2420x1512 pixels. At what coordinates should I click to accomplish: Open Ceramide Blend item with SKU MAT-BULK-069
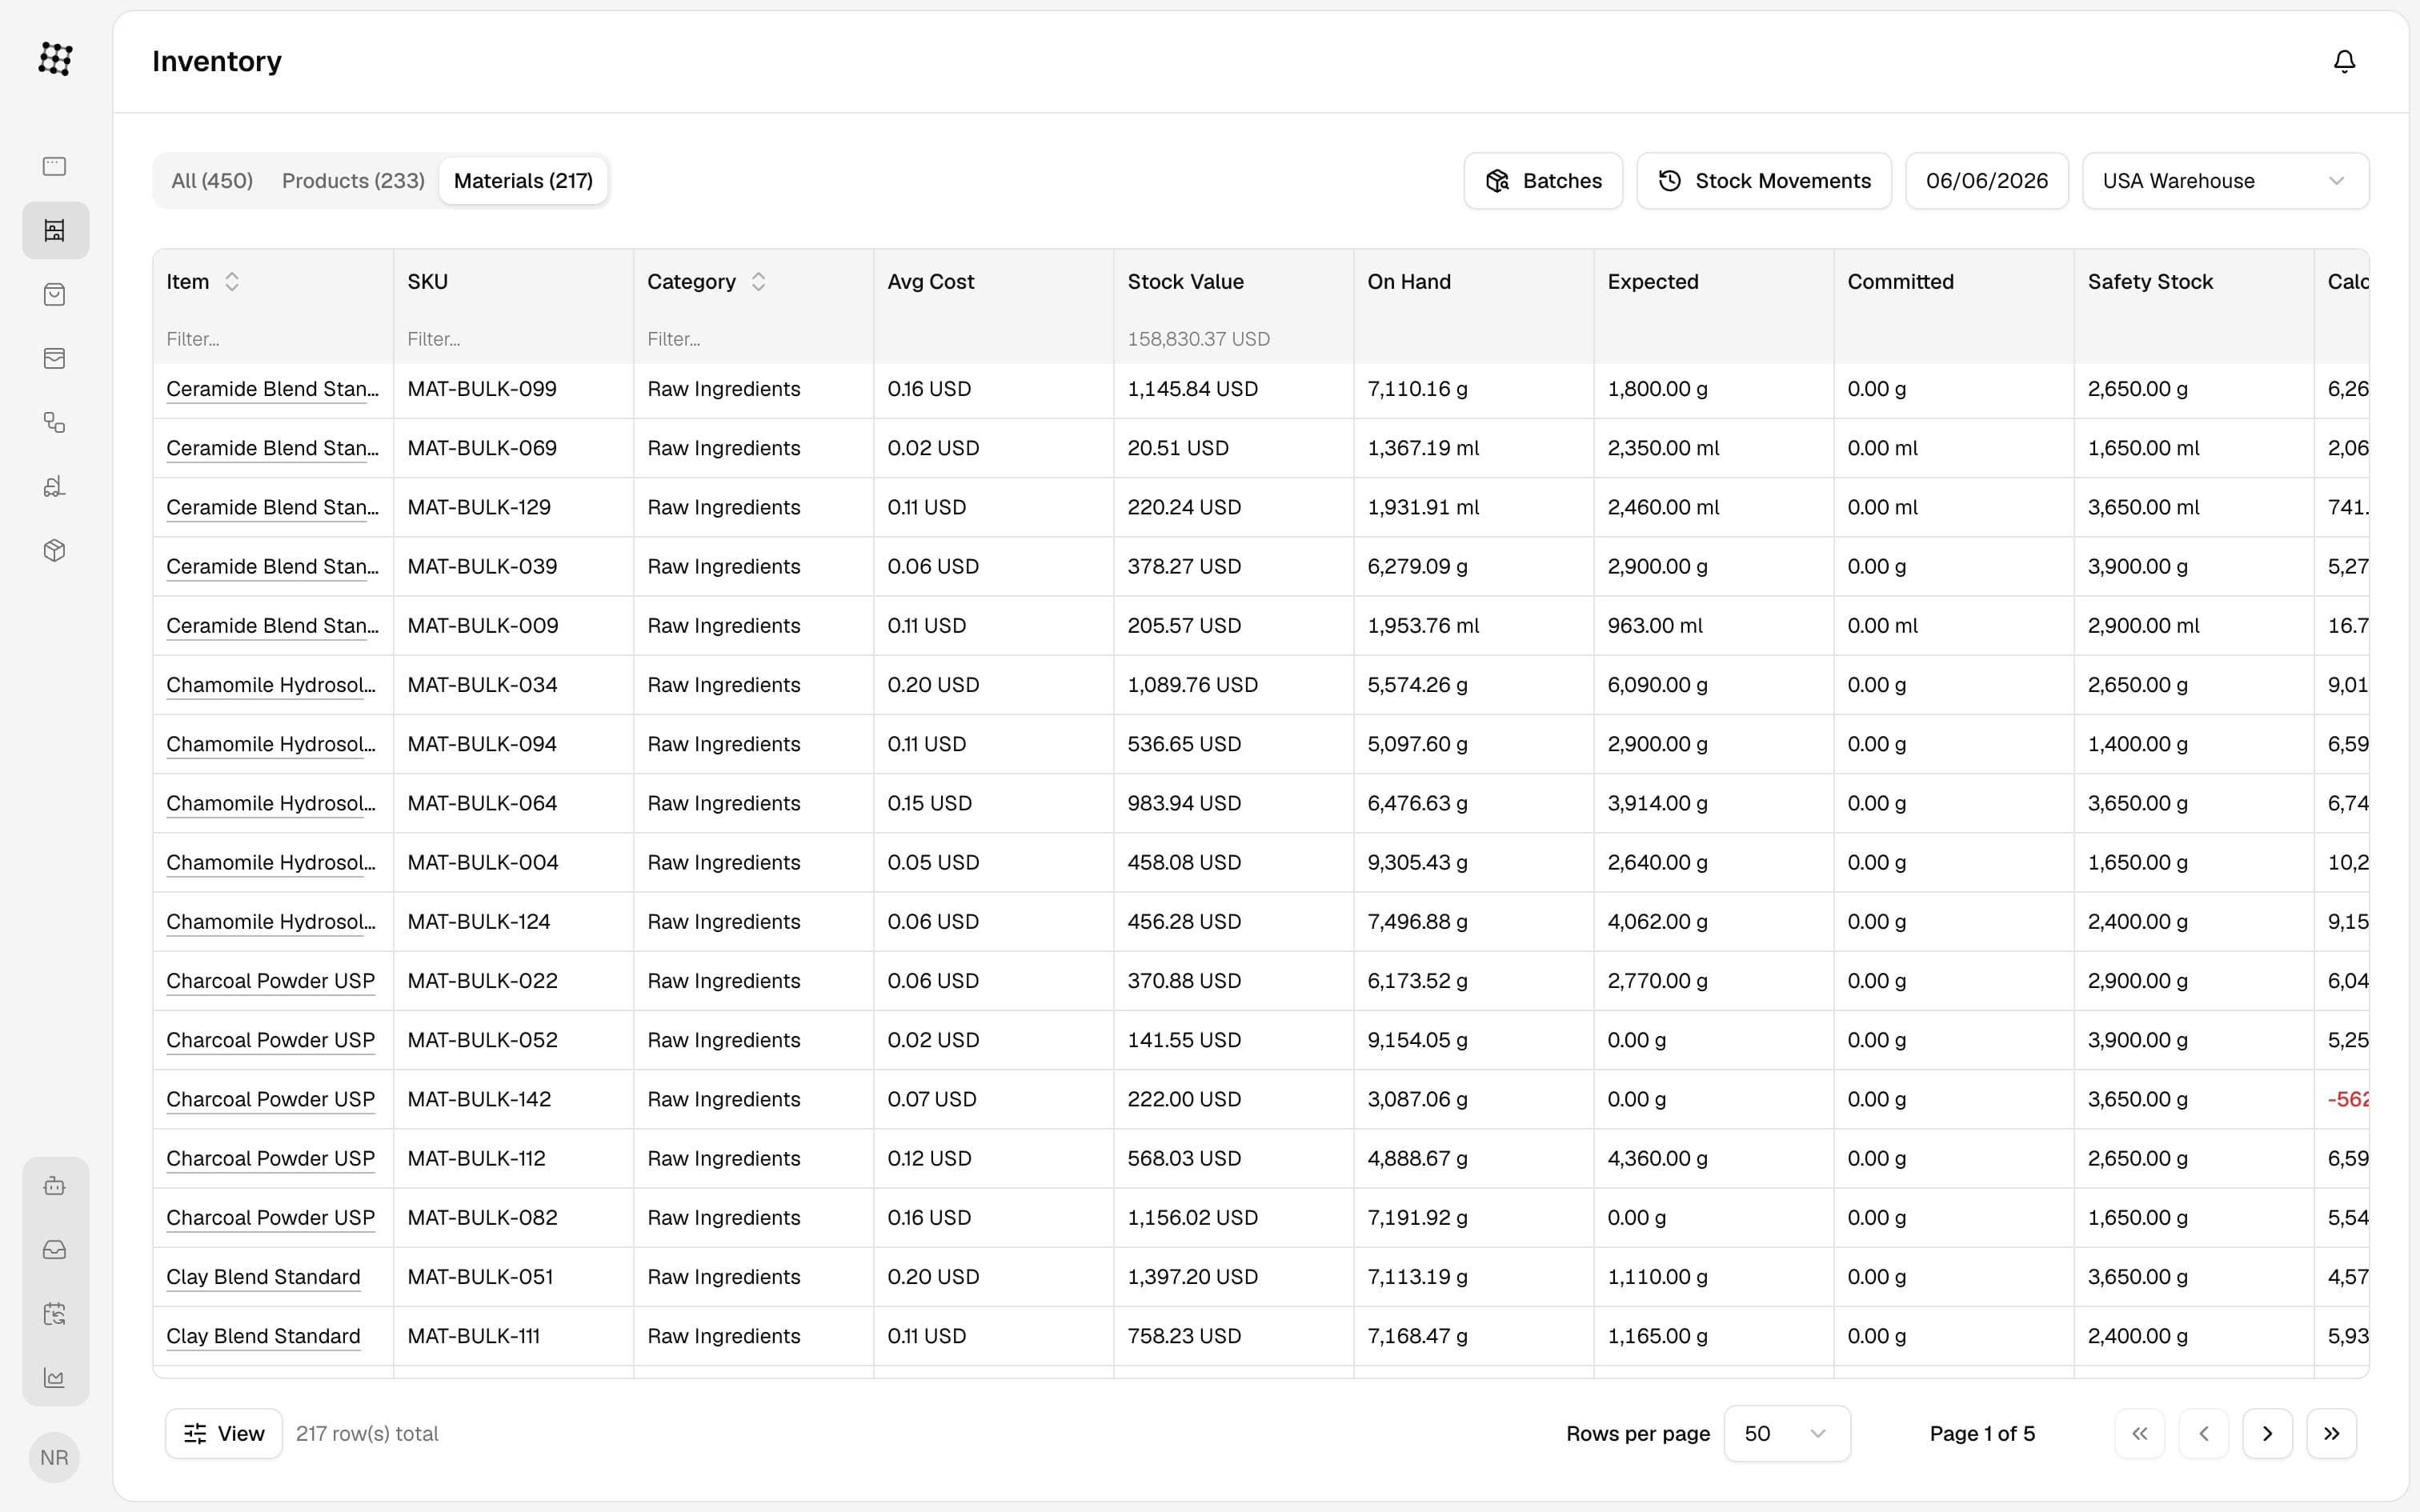point(272,448)
